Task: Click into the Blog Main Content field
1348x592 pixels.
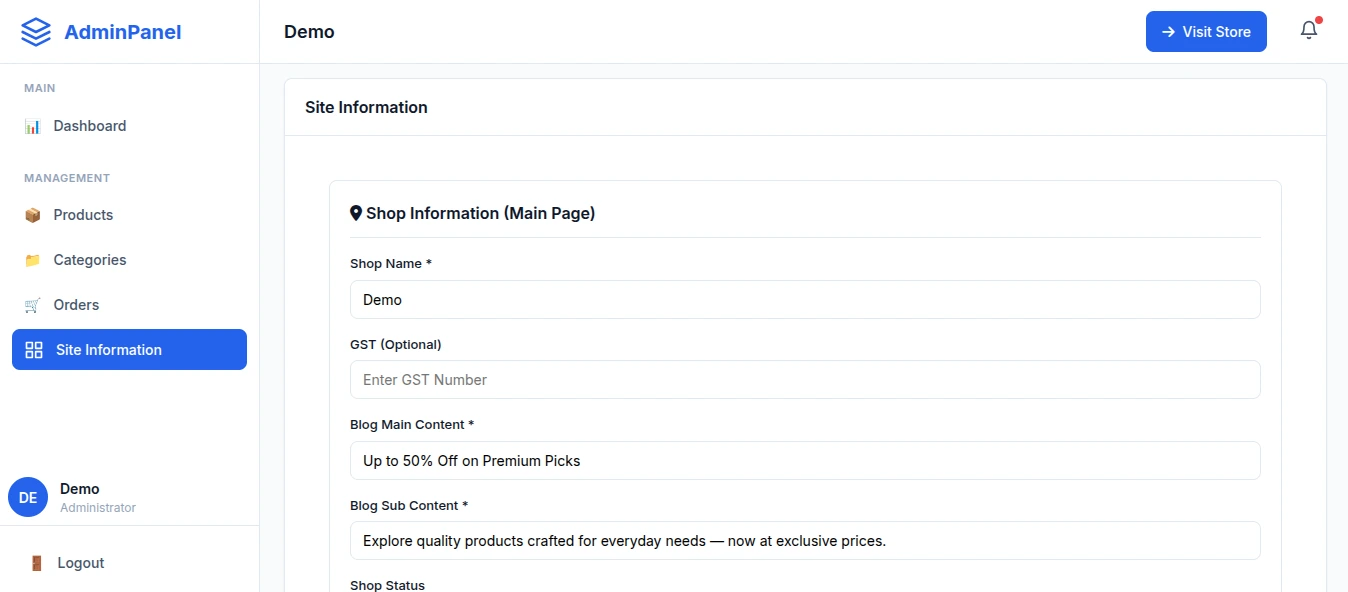Action: pyautogui.click(x=804, y=461)
